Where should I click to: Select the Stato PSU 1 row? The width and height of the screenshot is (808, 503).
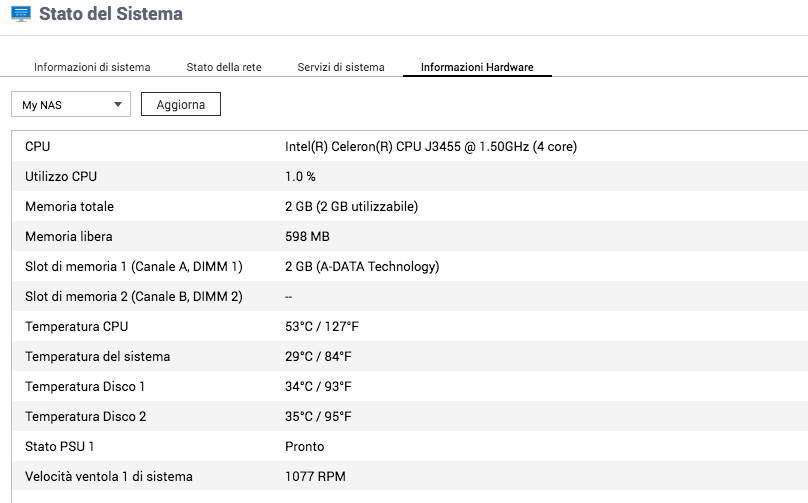409,446
